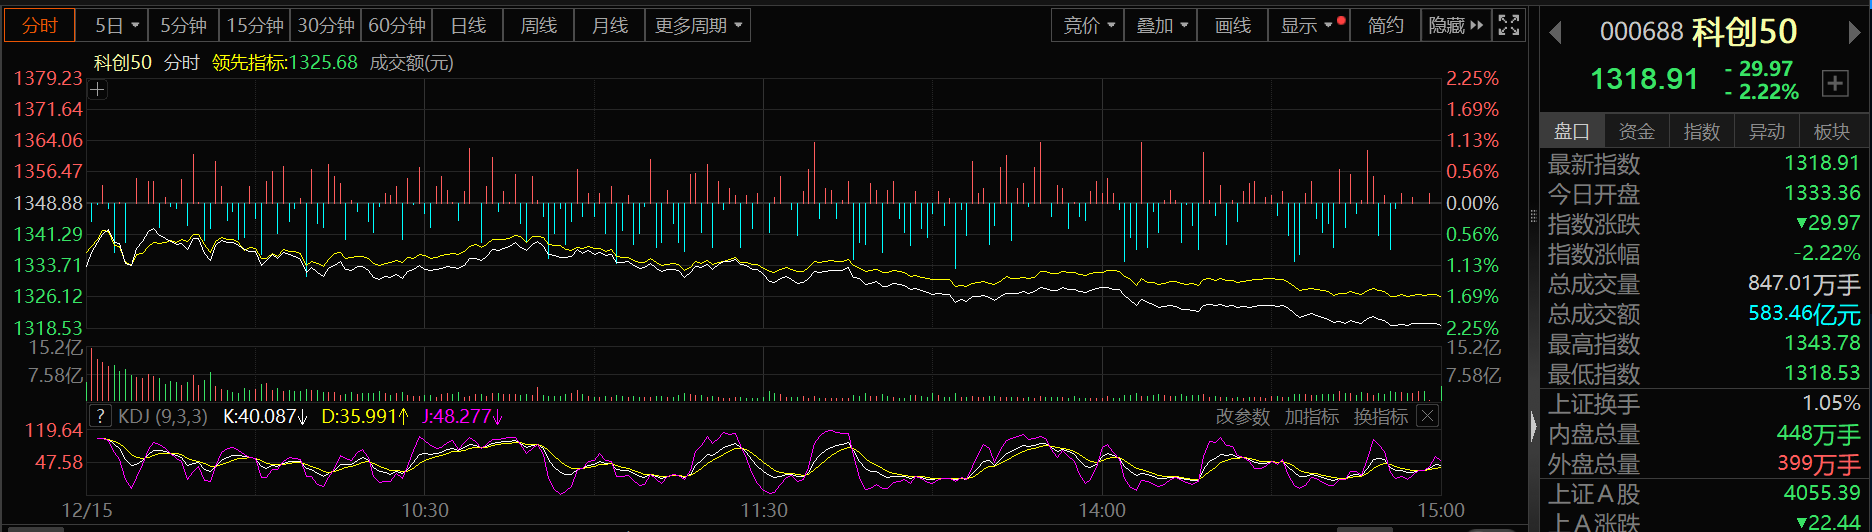Screen dimensions: 1872x532
Task: Click 换指标 to change indicator
Action: click(1380, 416)
